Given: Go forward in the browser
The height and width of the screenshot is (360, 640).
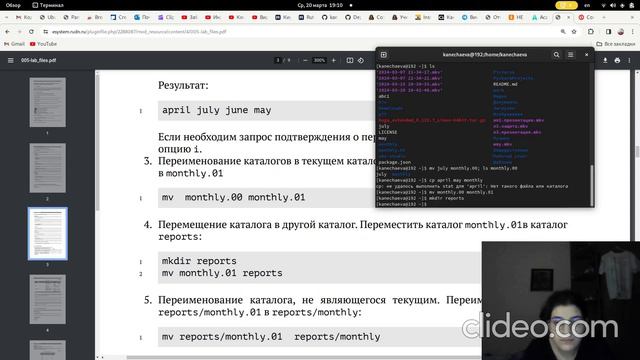Looking at the screenshot, I should click(x=19, y=31).
